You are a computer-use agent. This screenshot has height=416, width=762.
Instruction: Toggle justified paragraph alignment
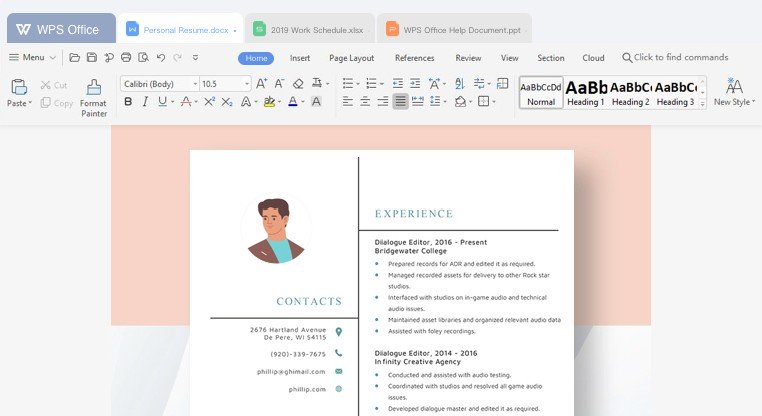400,102
